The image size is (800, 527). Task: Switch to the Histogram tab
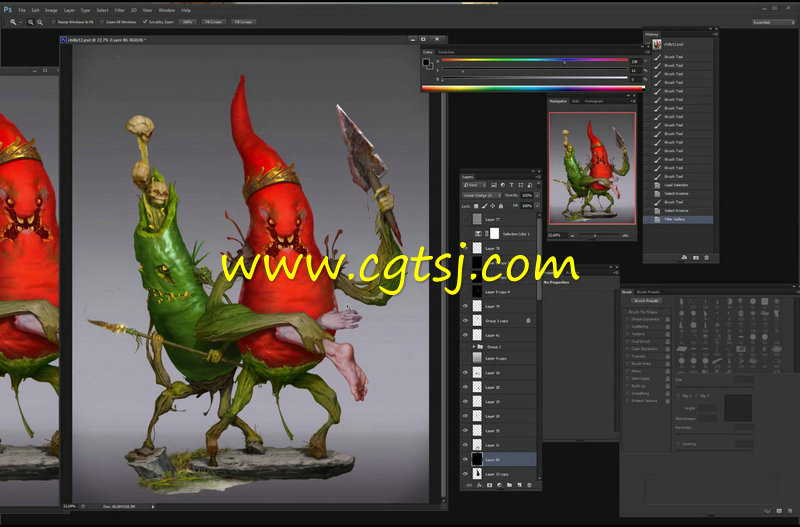tap(594, 101)
